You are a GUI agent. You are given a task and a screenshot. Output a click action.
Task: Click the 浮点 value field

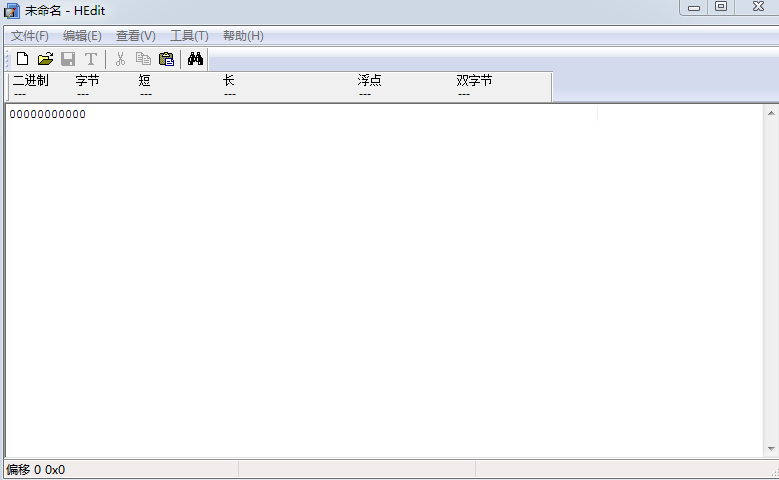(365, 94)
